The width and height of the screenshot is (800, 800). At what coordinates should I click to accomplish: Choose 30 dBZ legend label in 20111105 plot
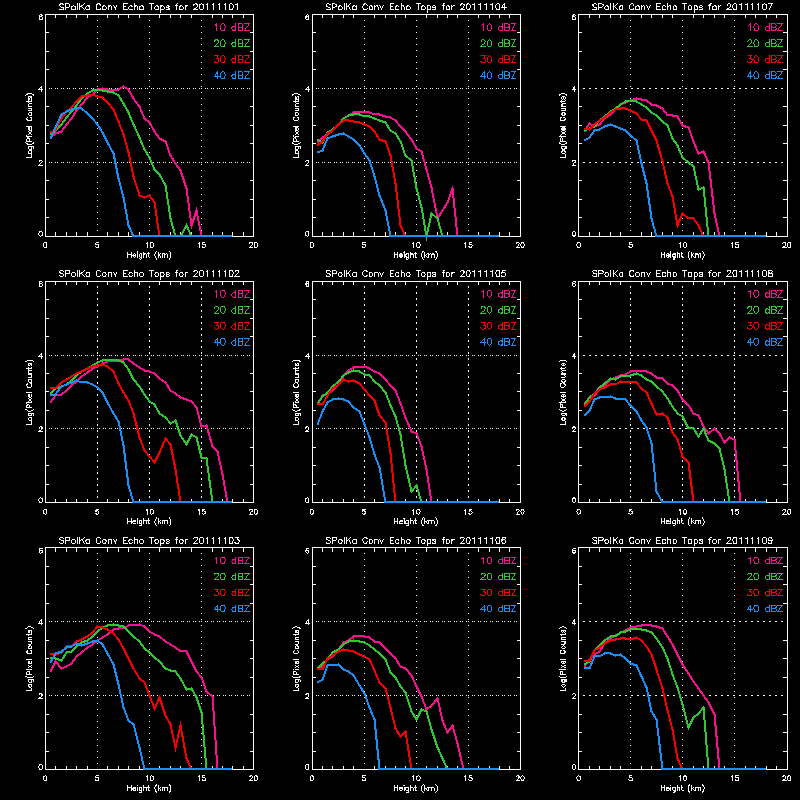[498, 326]
